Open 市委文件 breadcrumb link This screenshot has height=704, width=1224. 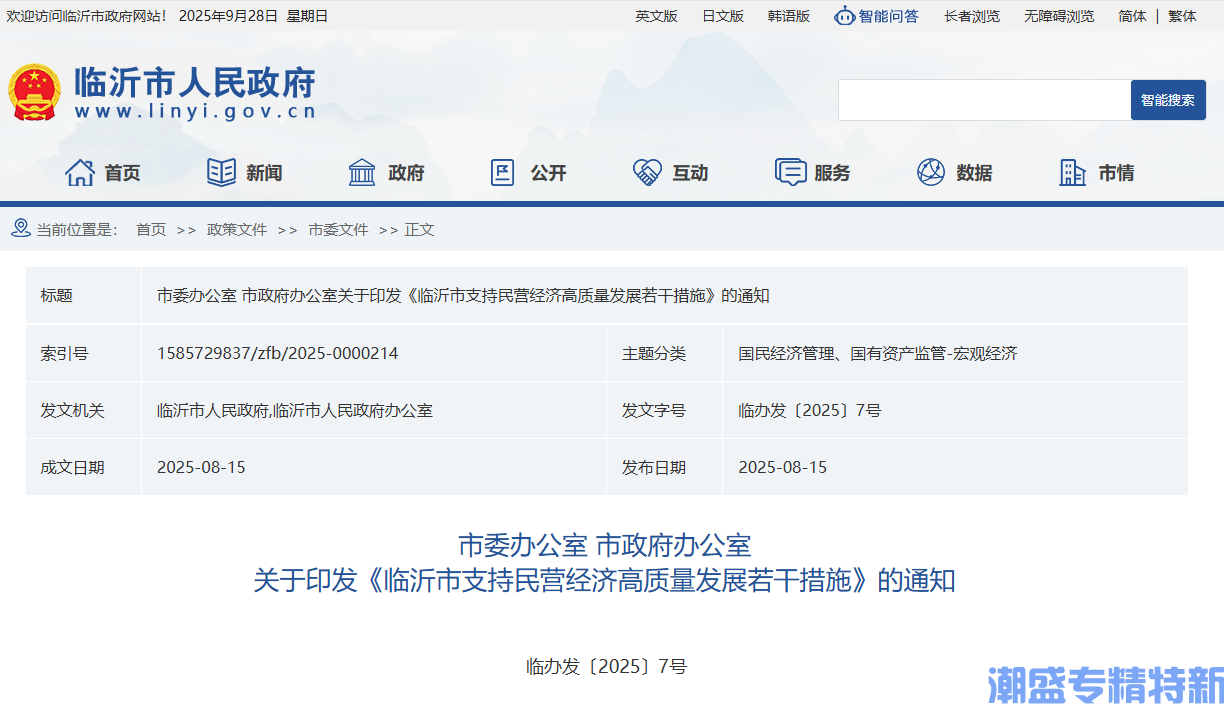pos(338,230)
